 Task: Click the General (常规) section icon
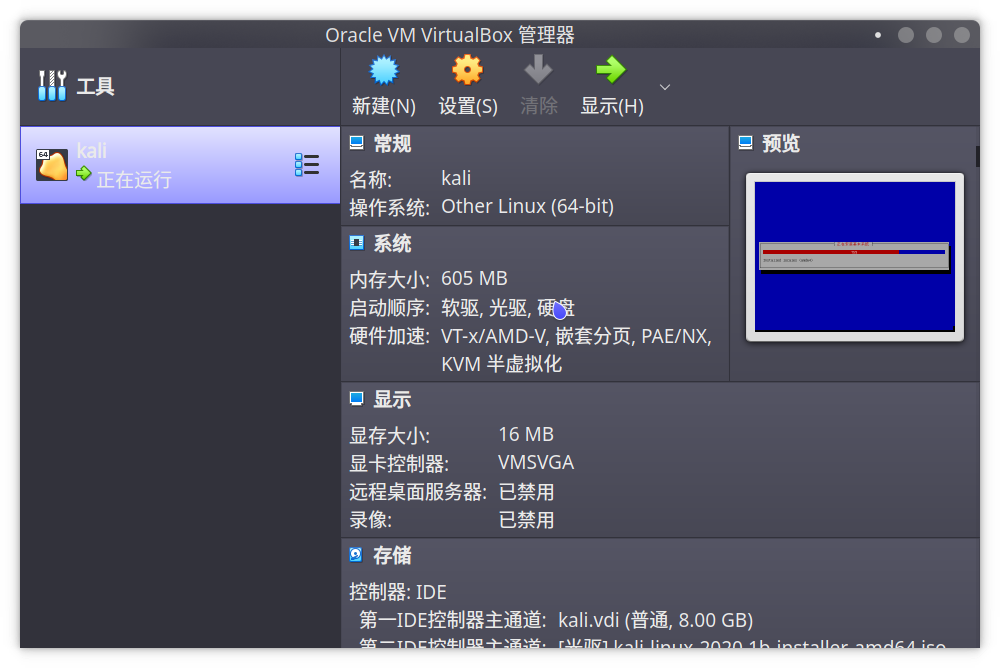pos(357,143)
